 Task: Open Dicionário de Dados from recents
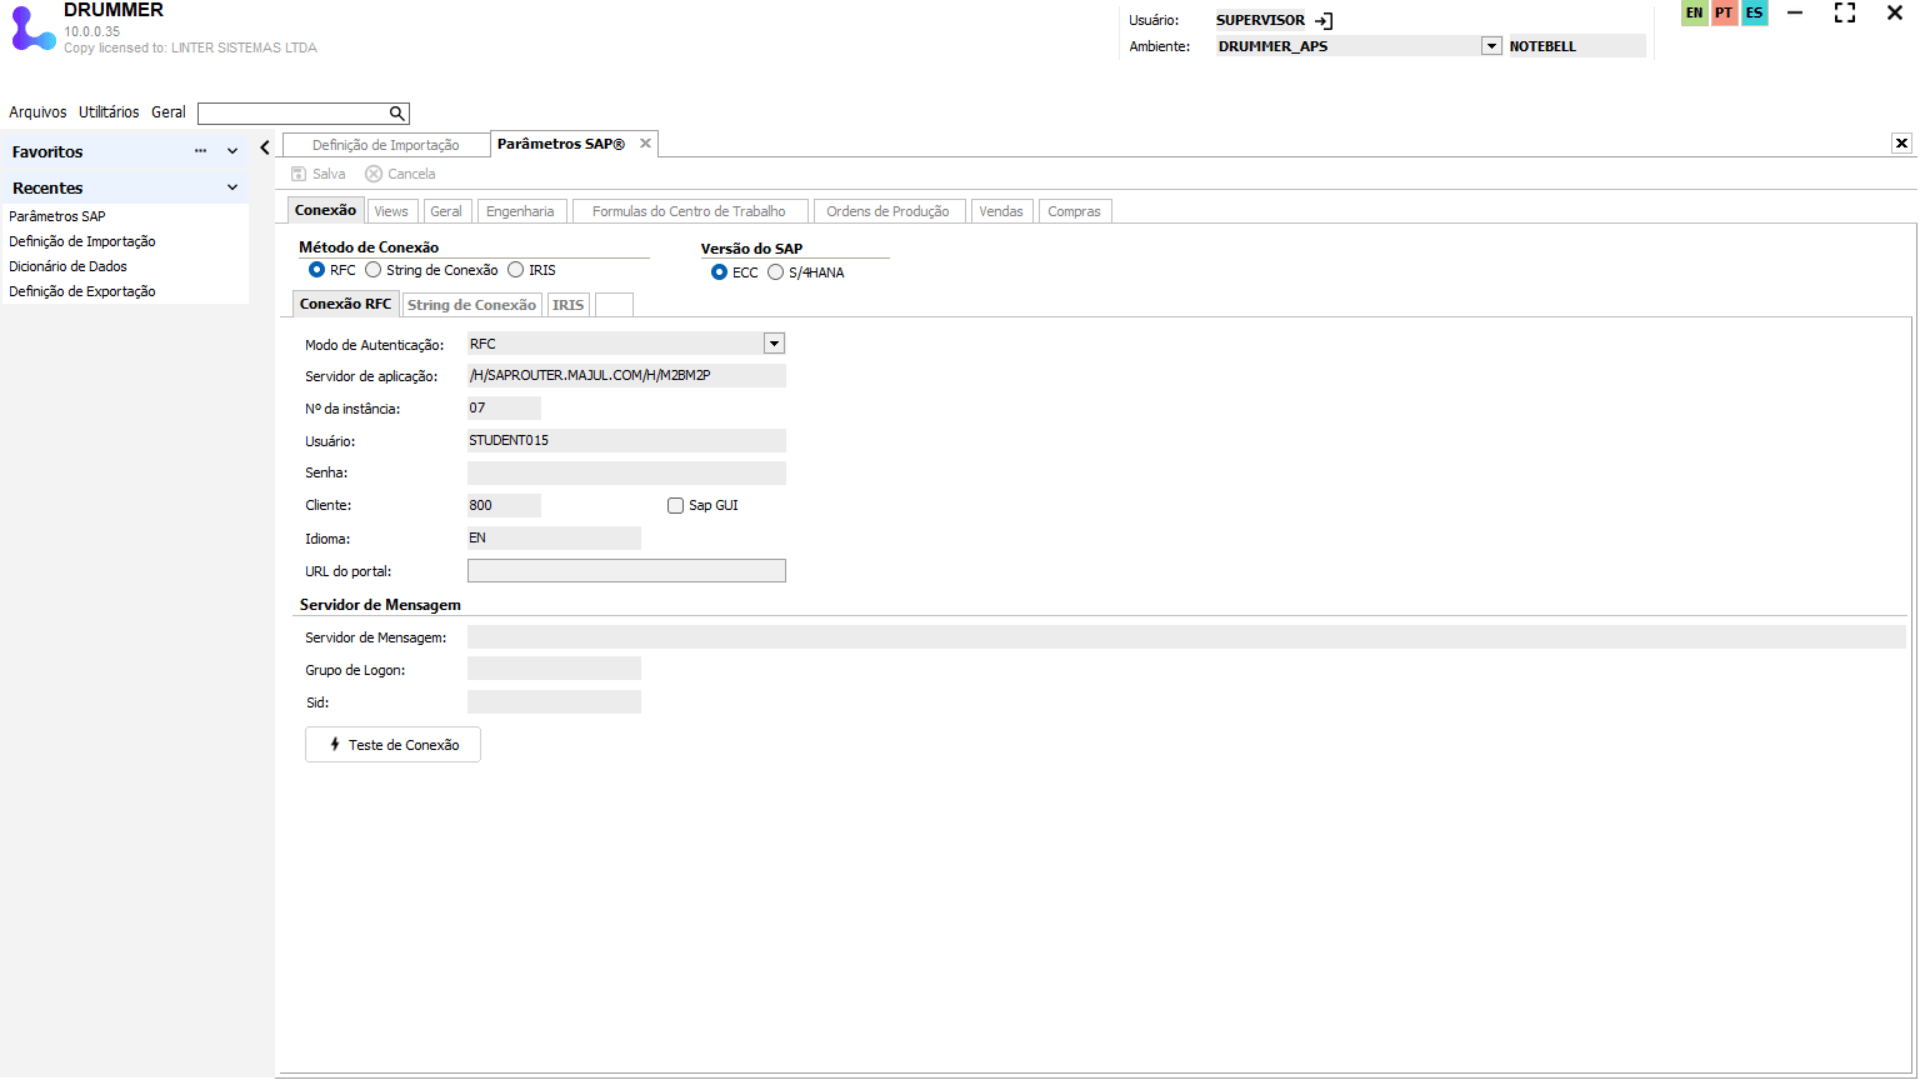tap(68, 266)
